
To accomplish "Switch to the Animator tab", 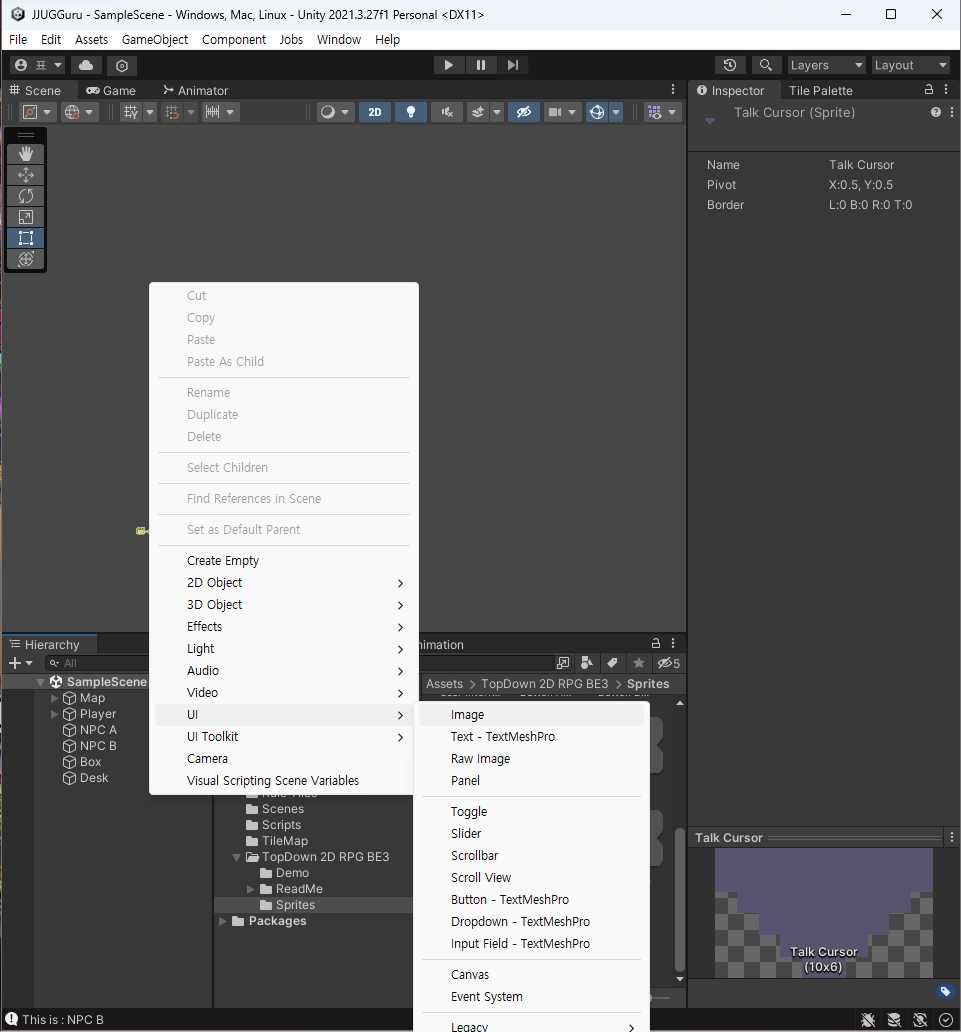I will click(195, 90).
